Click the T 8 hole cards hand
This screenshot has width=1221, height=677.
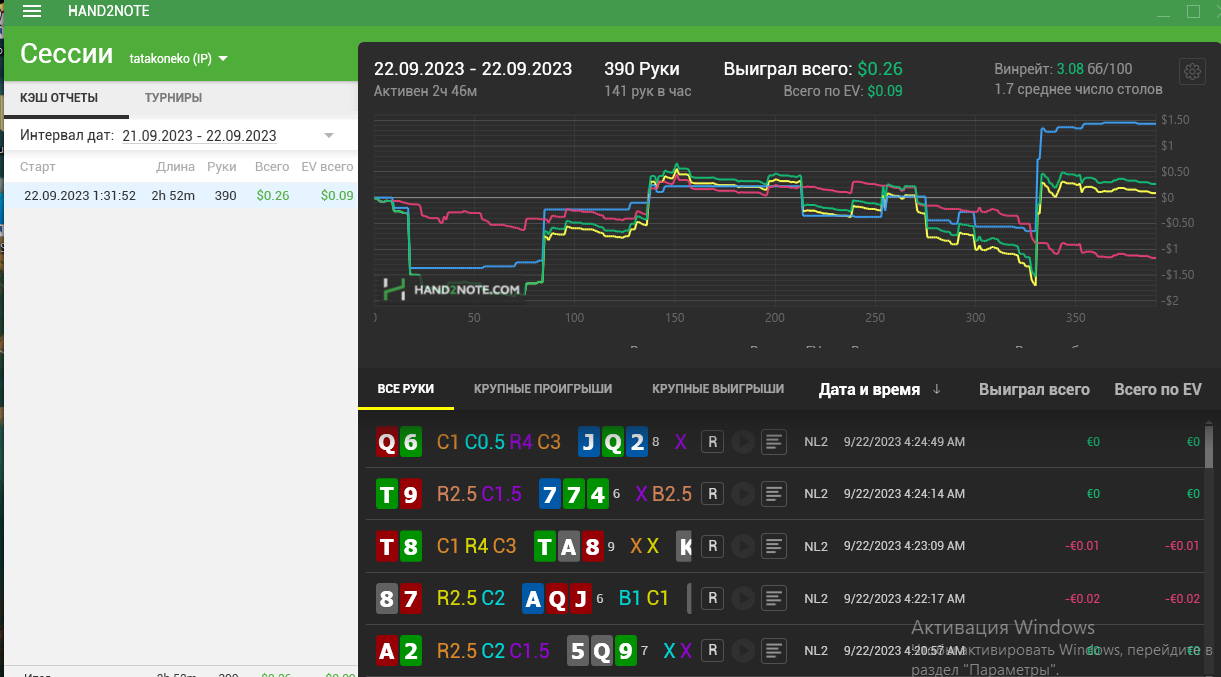(398, 546)
